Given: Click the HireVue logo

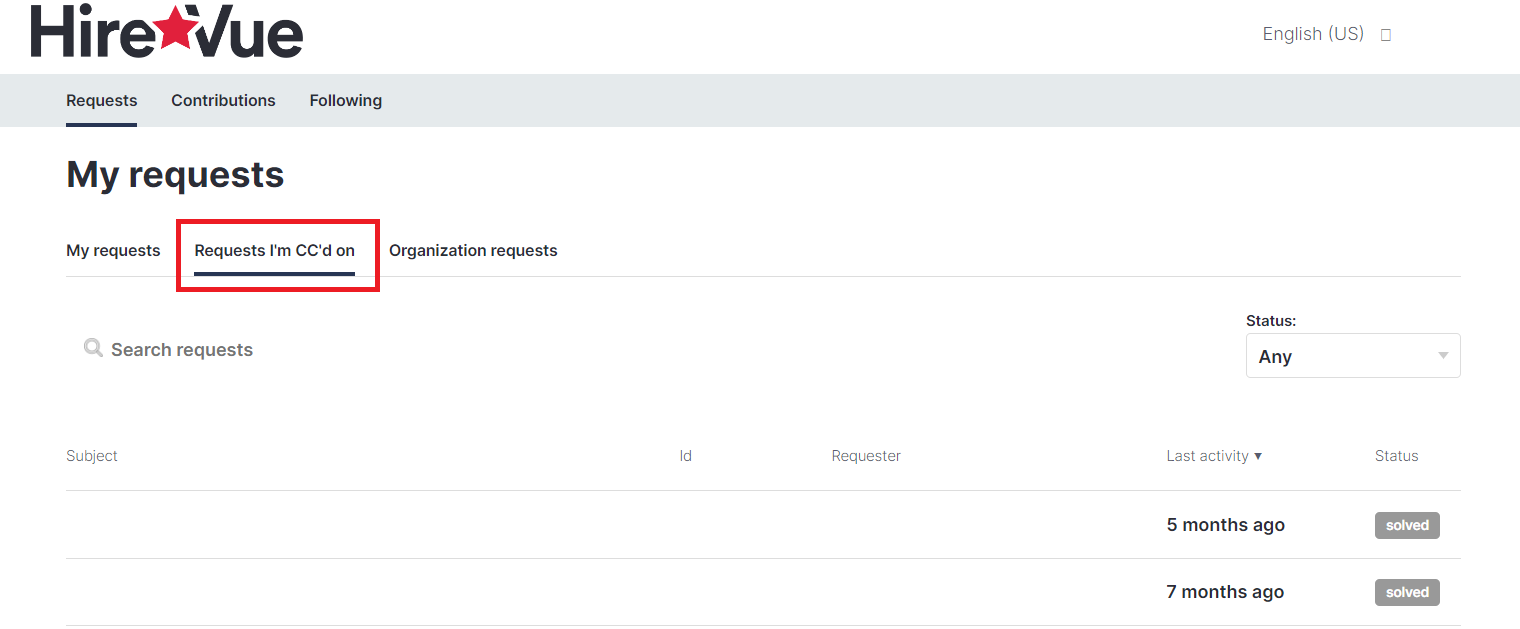Looking at the screenshot, I should [x=167, y=32].
